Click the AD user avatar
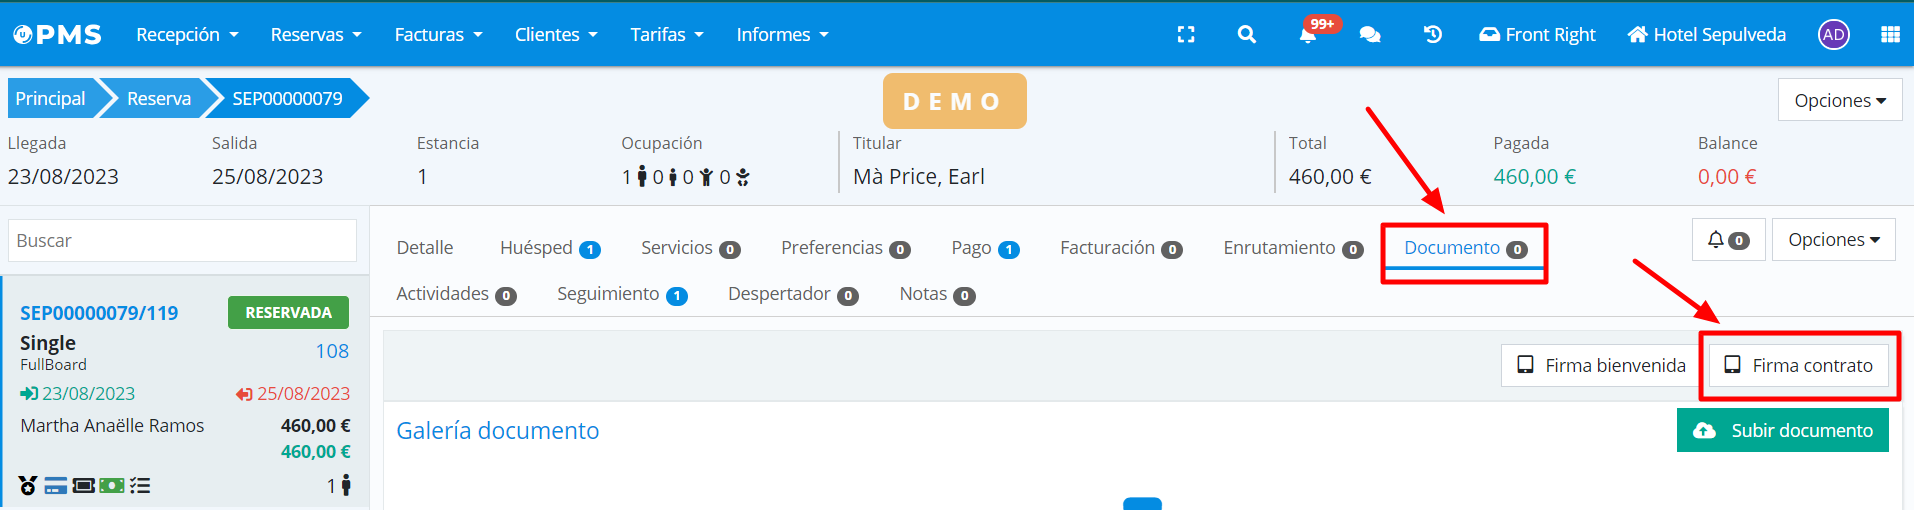 (x=1833, y=35)
